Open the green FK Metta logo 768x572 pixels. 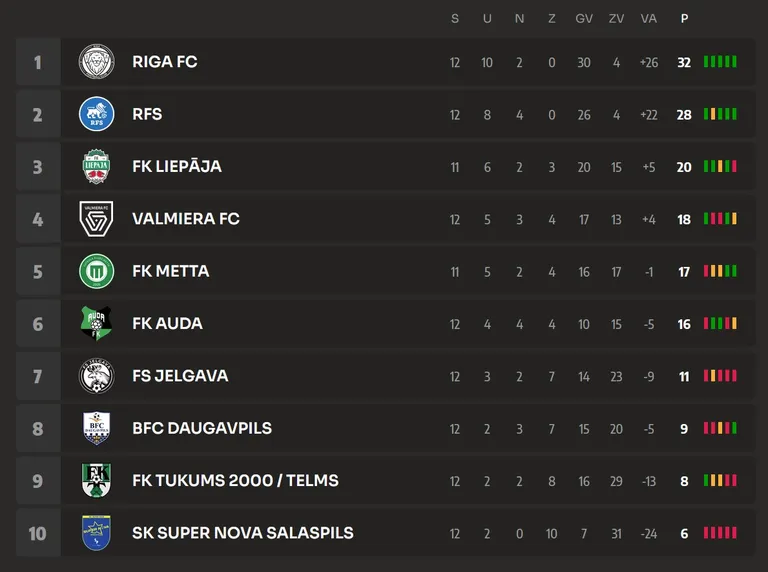[96, 271]
